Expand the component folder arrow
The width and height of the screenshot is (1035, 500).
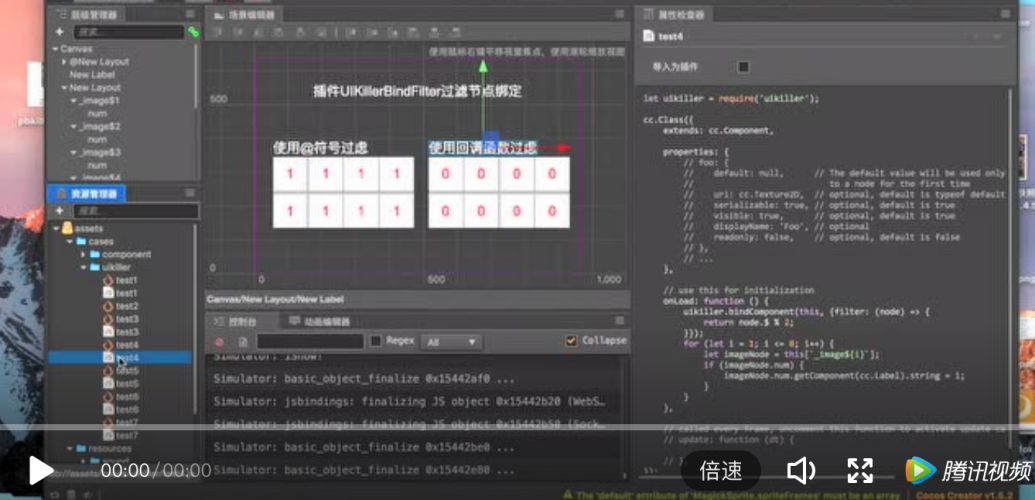pos(83,254)
